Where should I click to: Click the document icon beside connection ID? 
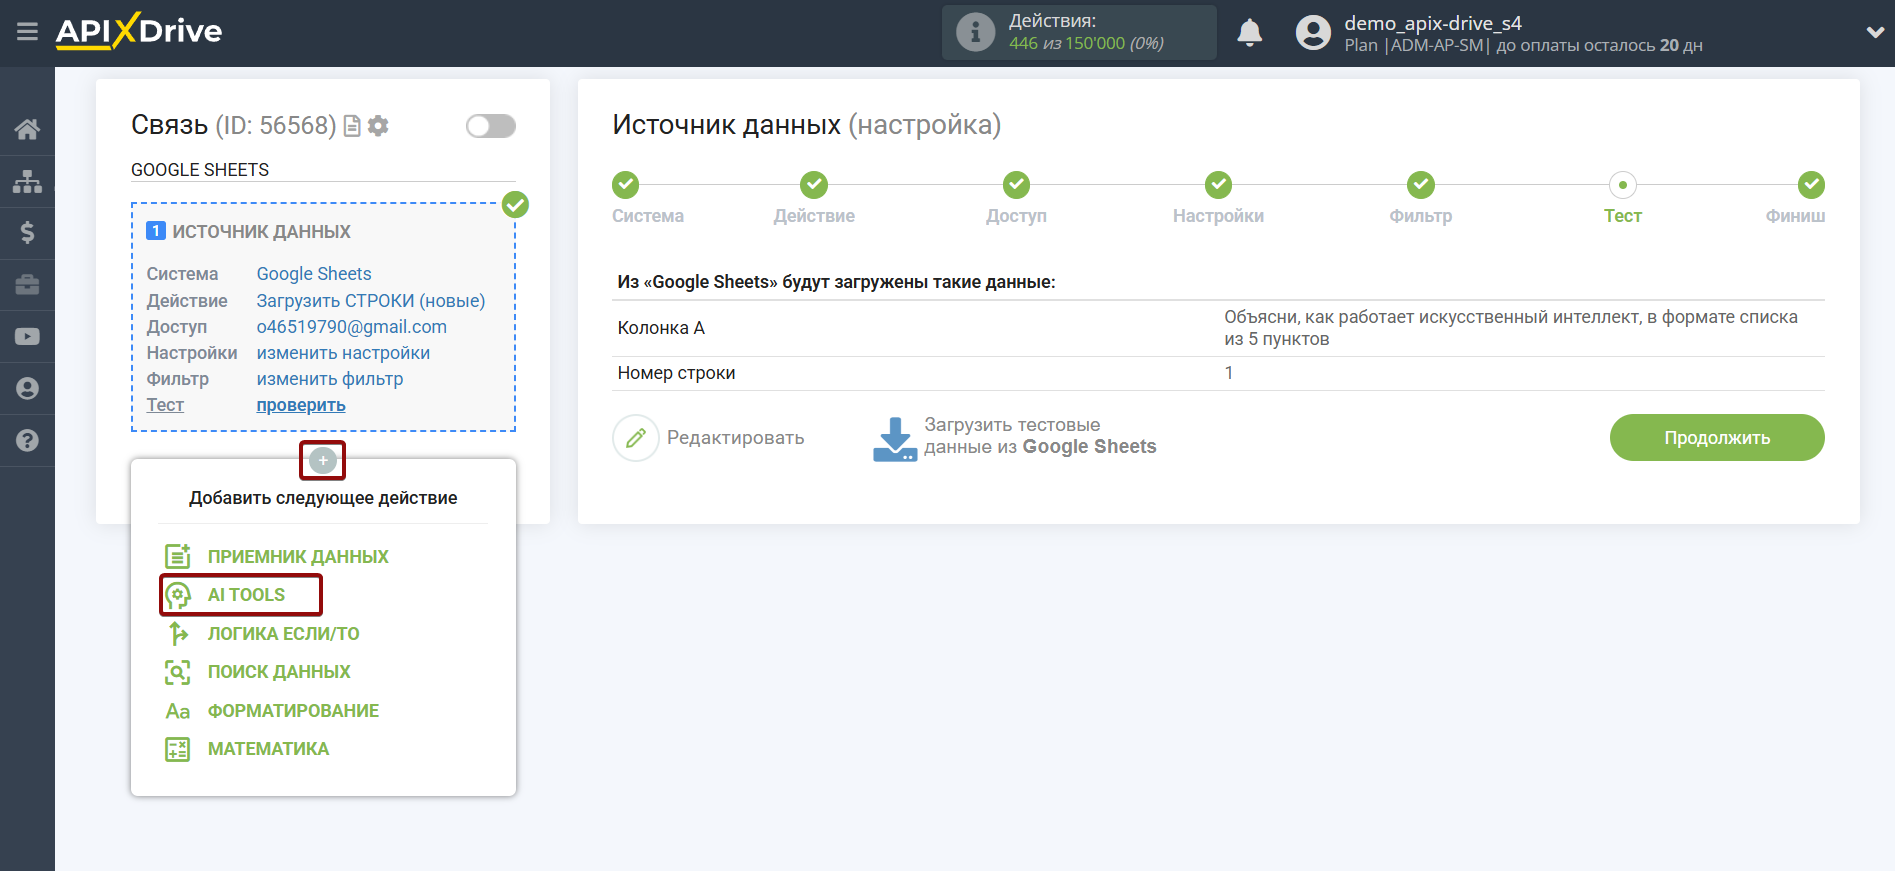[352, 126]
